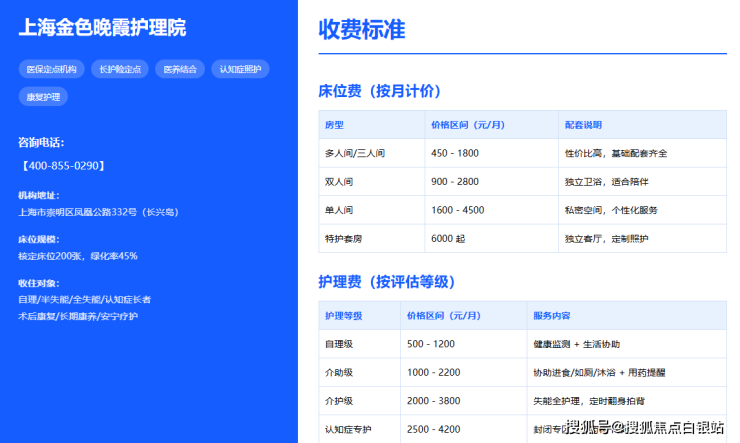Click the 床位规模 label
This screenshot has height=443, width=740.
point(39,239)
